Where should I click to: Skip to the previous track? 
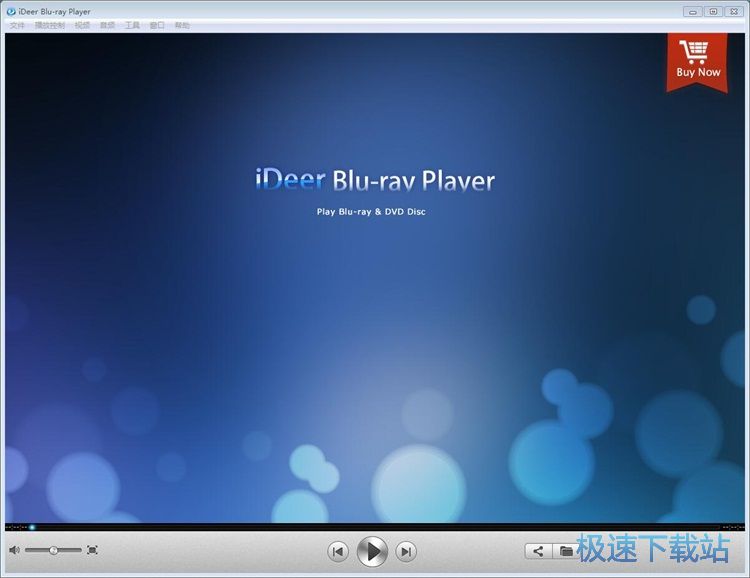click(x=338, y=552)
